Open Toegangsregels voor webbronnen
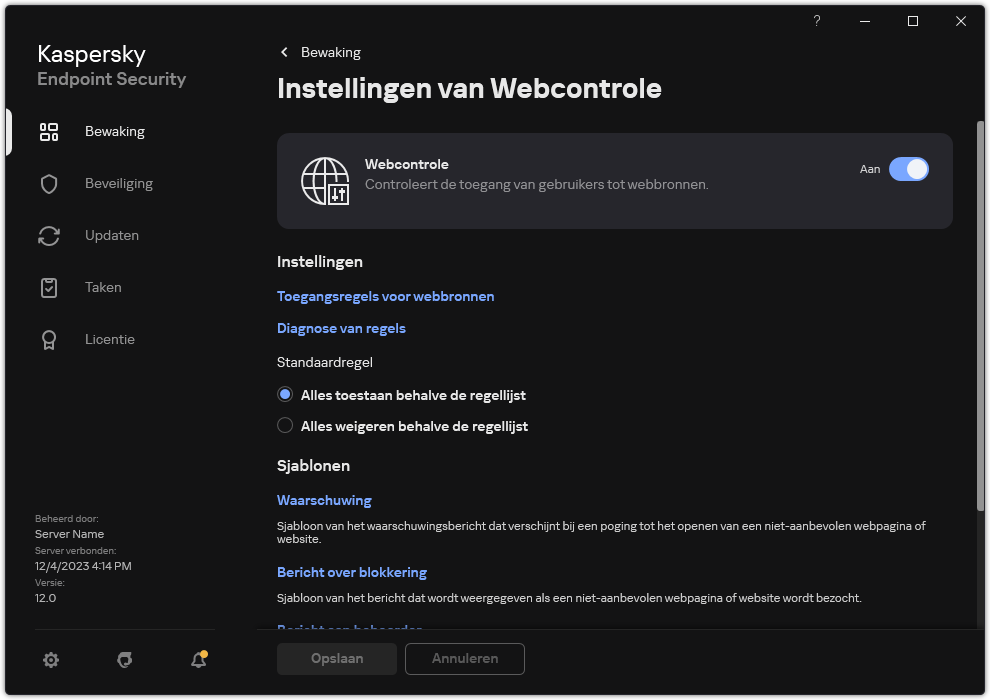 [385, 296]
